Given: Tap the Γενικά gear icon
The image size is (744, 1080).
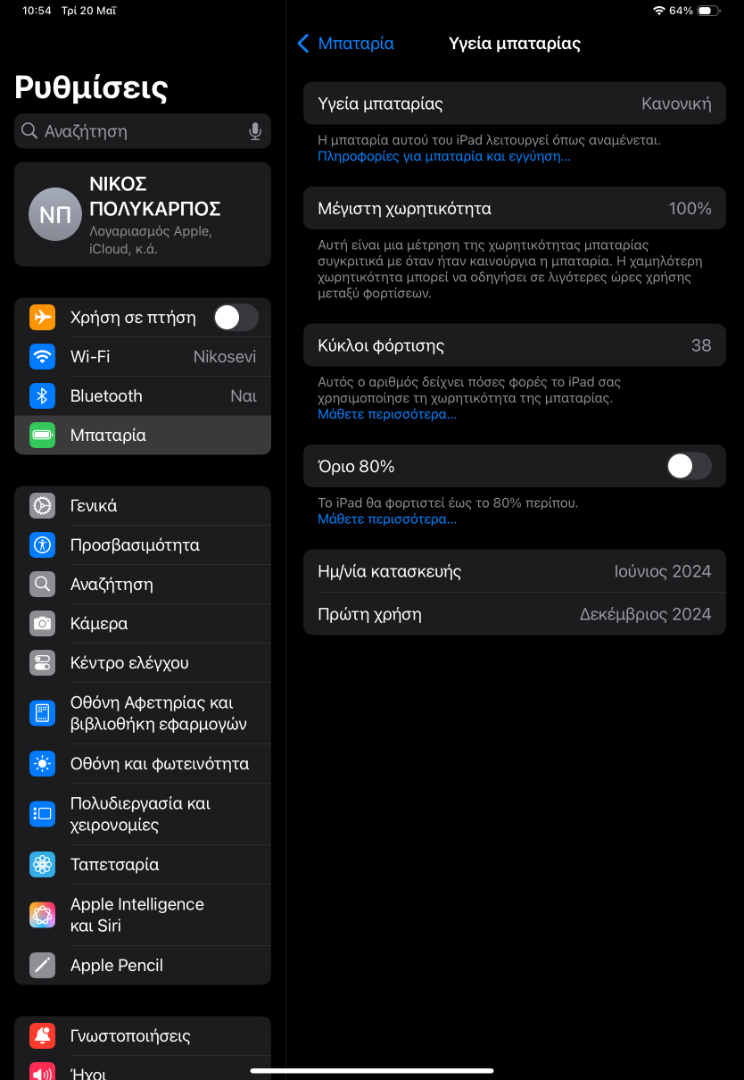Looking at the screenshot, I should pos(42,506).
